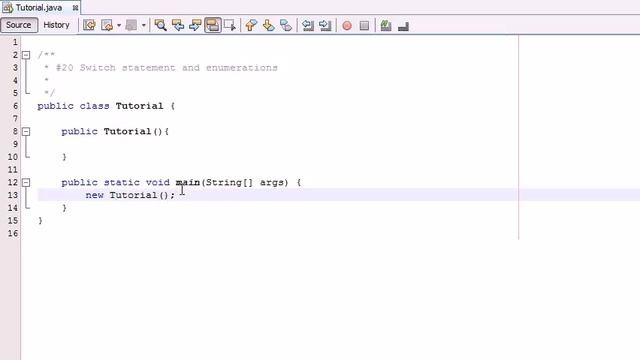Click the Shift Line Left icon

(308, 25)
